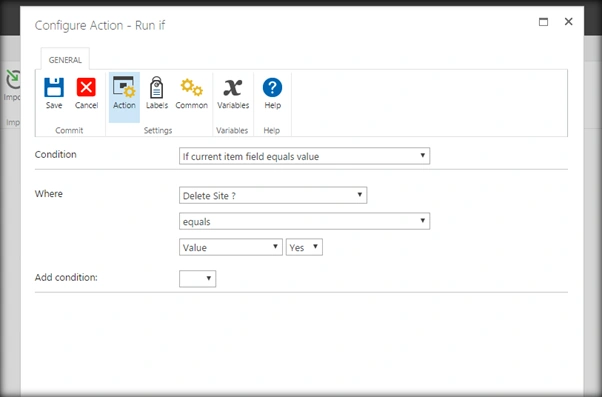Change the equals operator dropdown

(304, 222)
